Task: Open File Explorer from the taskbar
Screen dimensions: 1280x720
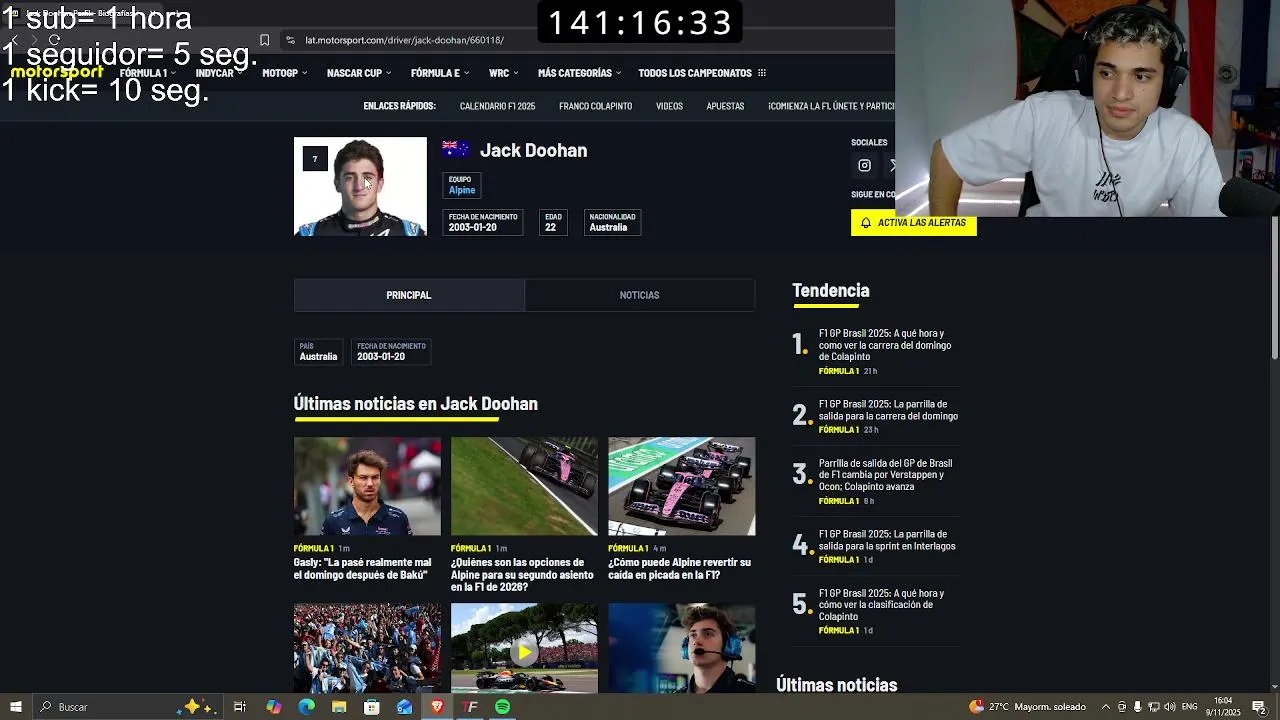Action: 339,707
